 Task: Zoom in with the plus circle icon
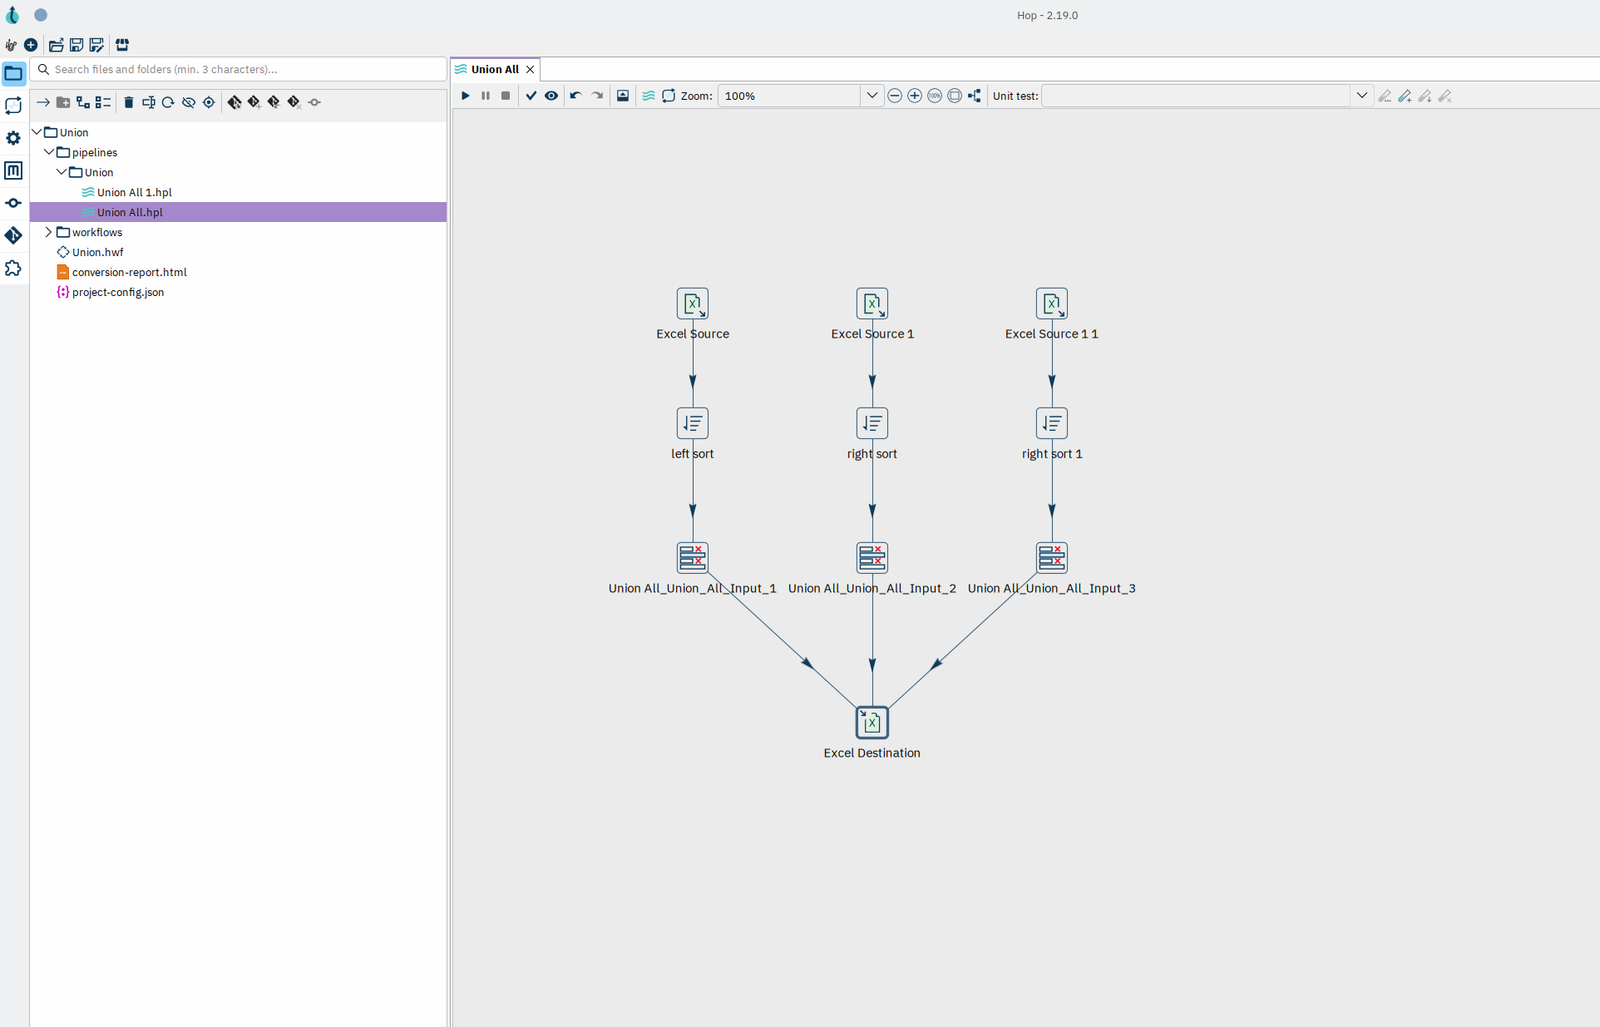click(915, 96)
